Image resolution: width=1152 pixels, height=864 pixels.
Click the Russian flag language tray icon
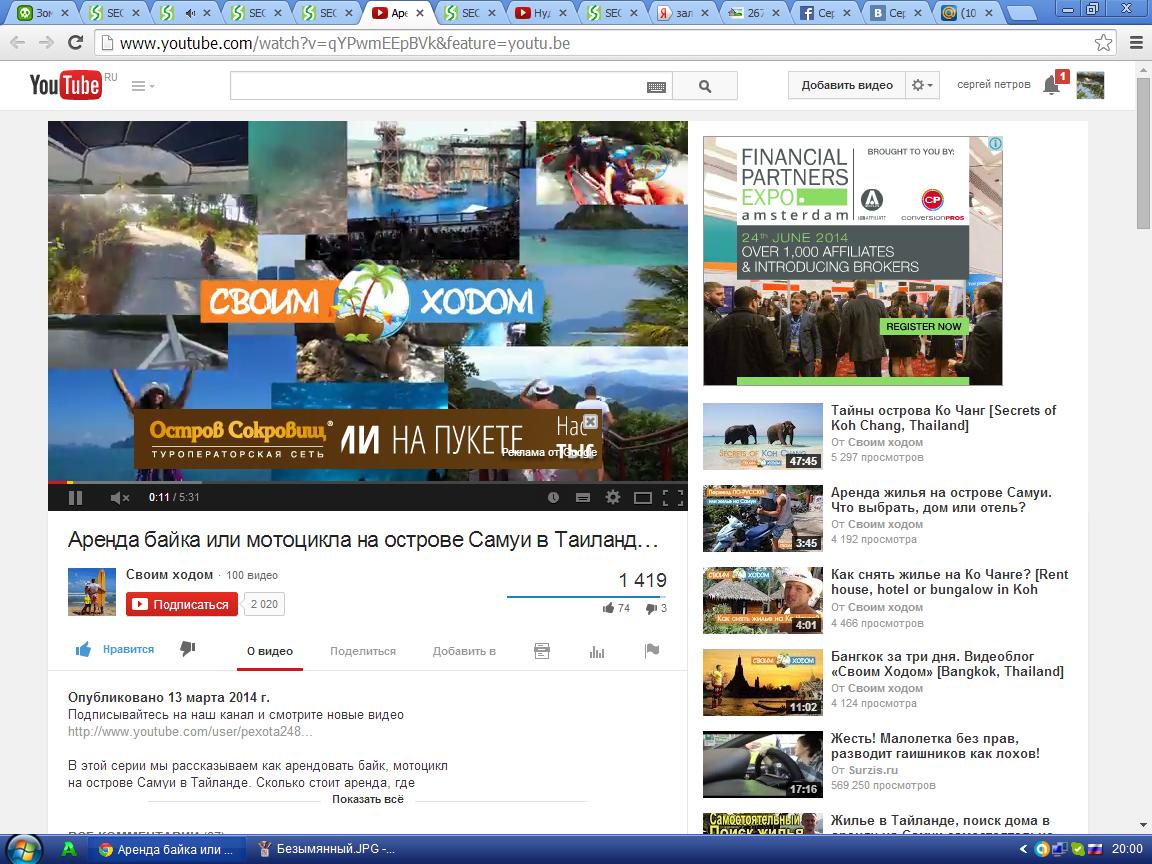[x=1095, y=849]
